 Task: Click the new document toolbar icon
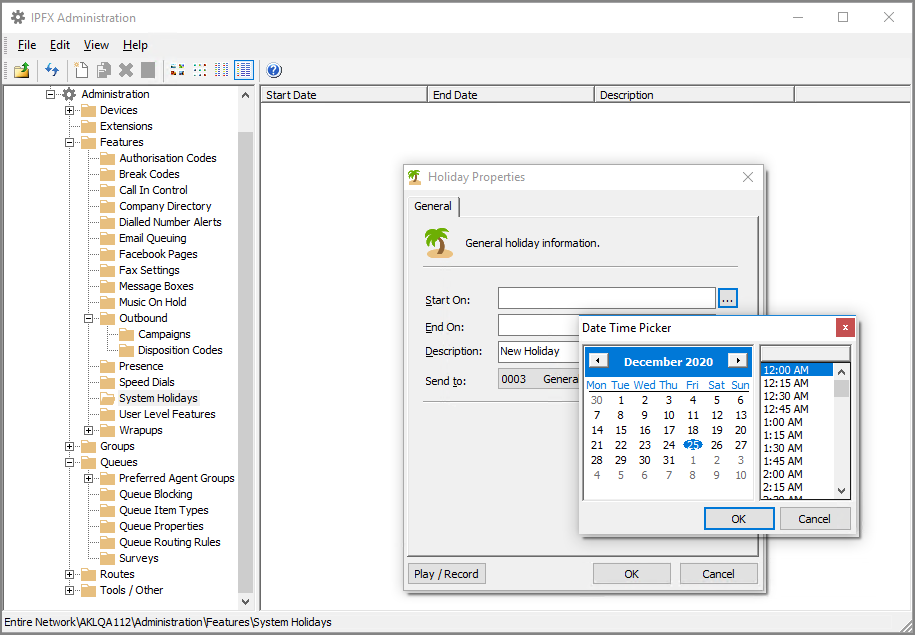(81, 71)
